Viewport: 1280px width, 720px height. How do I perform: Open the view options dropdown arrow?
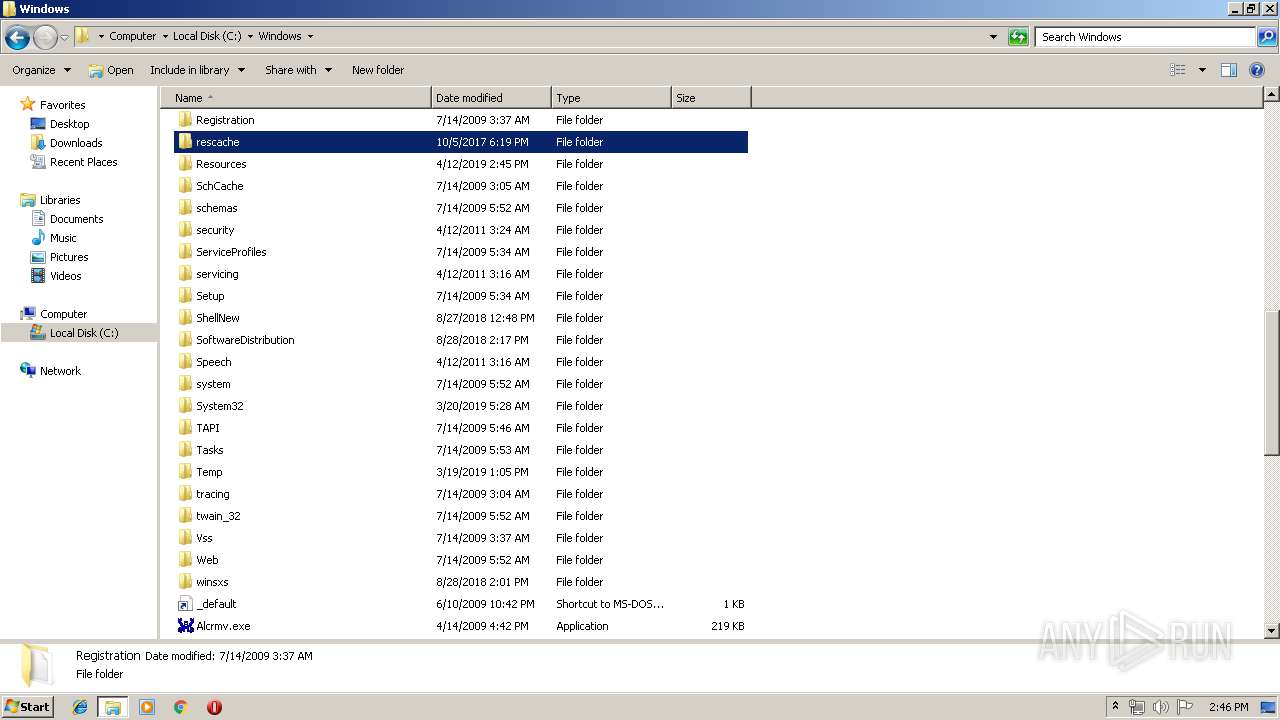pos(1202,70)
